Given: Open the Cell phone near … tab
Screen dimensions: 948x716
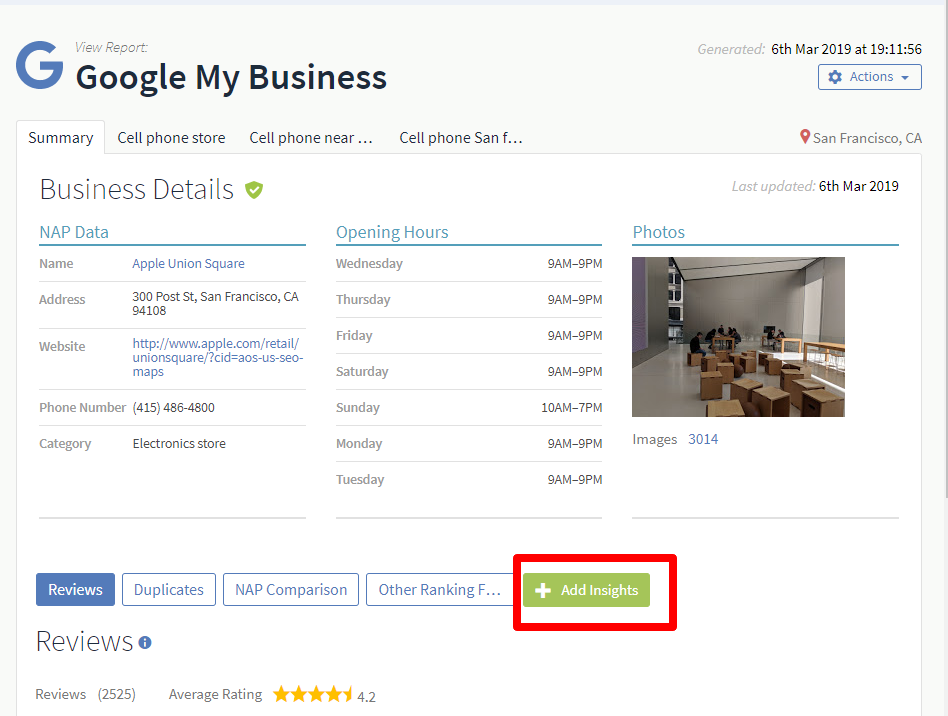Looking at the screenshot, I should point(311,138).
